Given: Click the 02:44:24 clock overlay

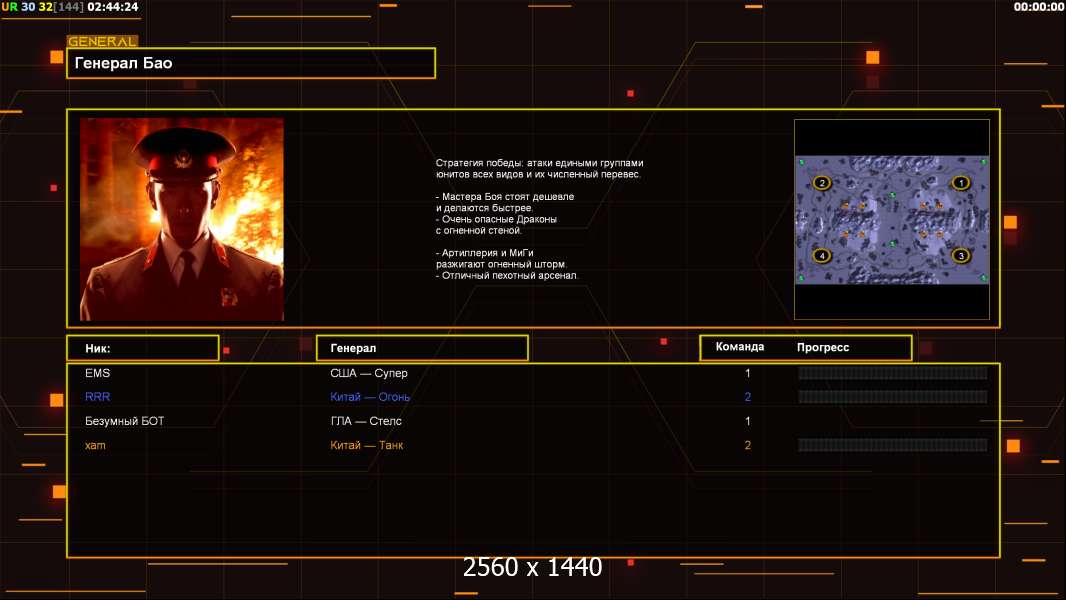Looking at the screenshot, I should pyautogui.click(x=113, y=7).
